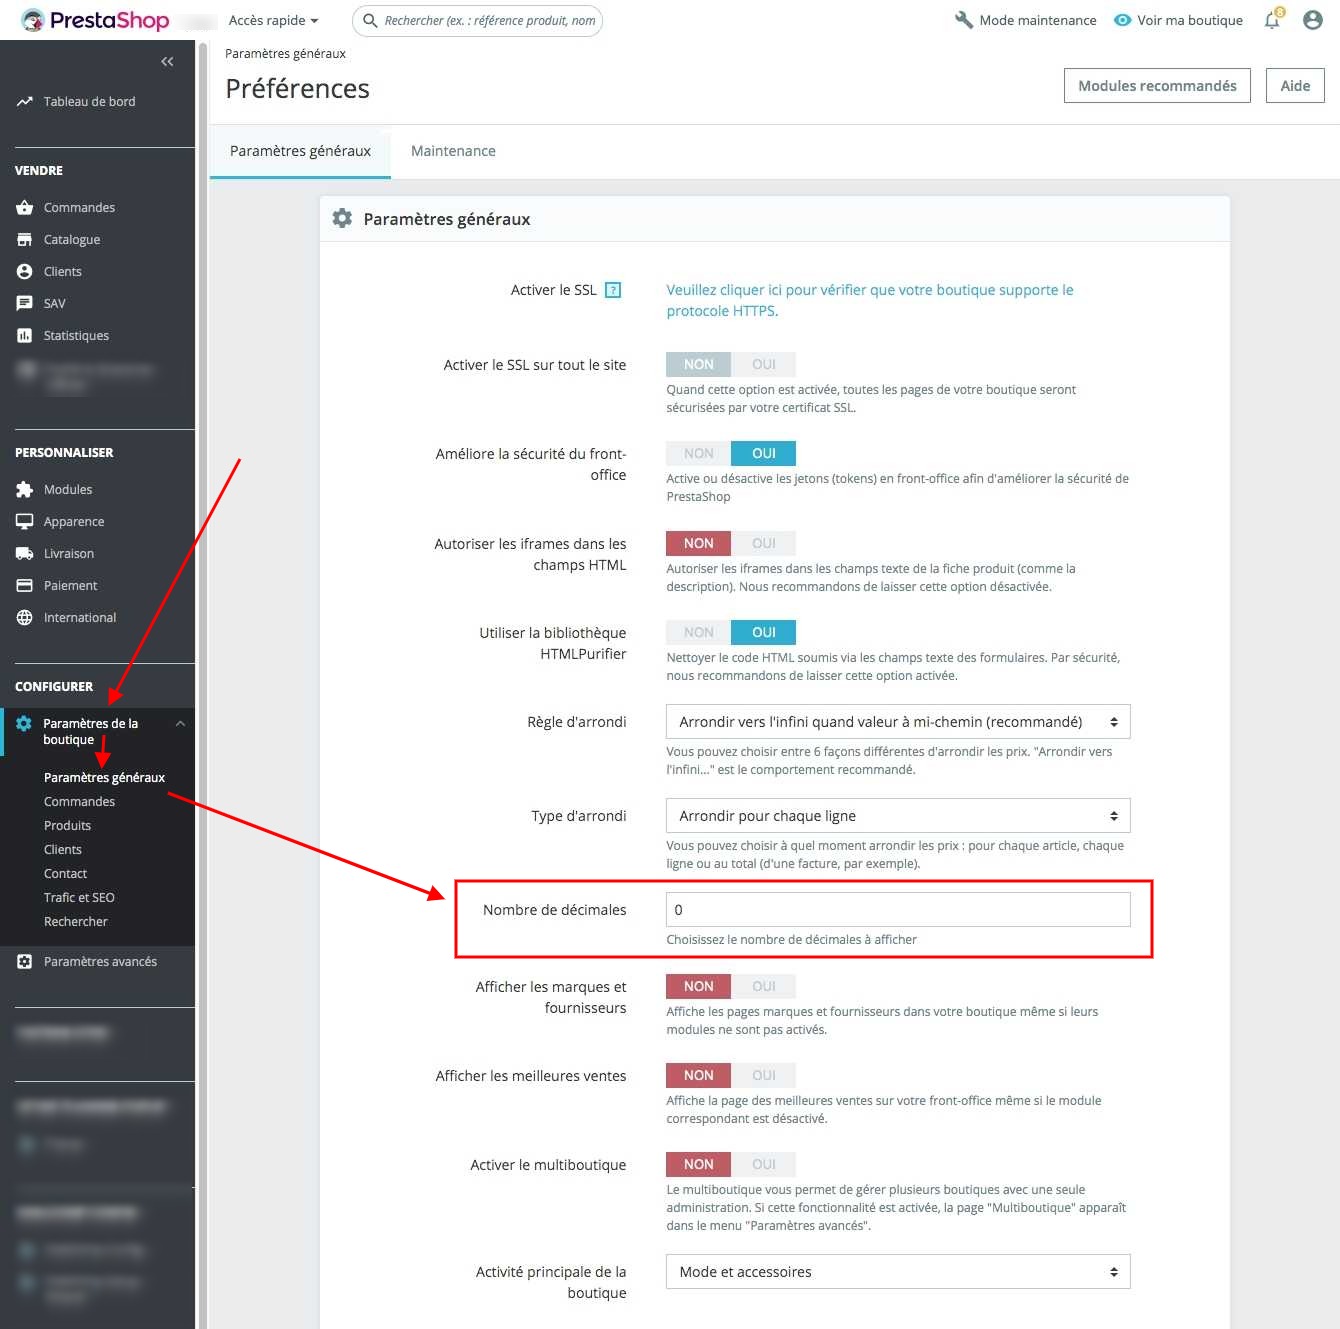Viewport: 1340px width, 1329px height.
Task: Set iframes in HTML fields to OUI
Action: tap(763, 544)
